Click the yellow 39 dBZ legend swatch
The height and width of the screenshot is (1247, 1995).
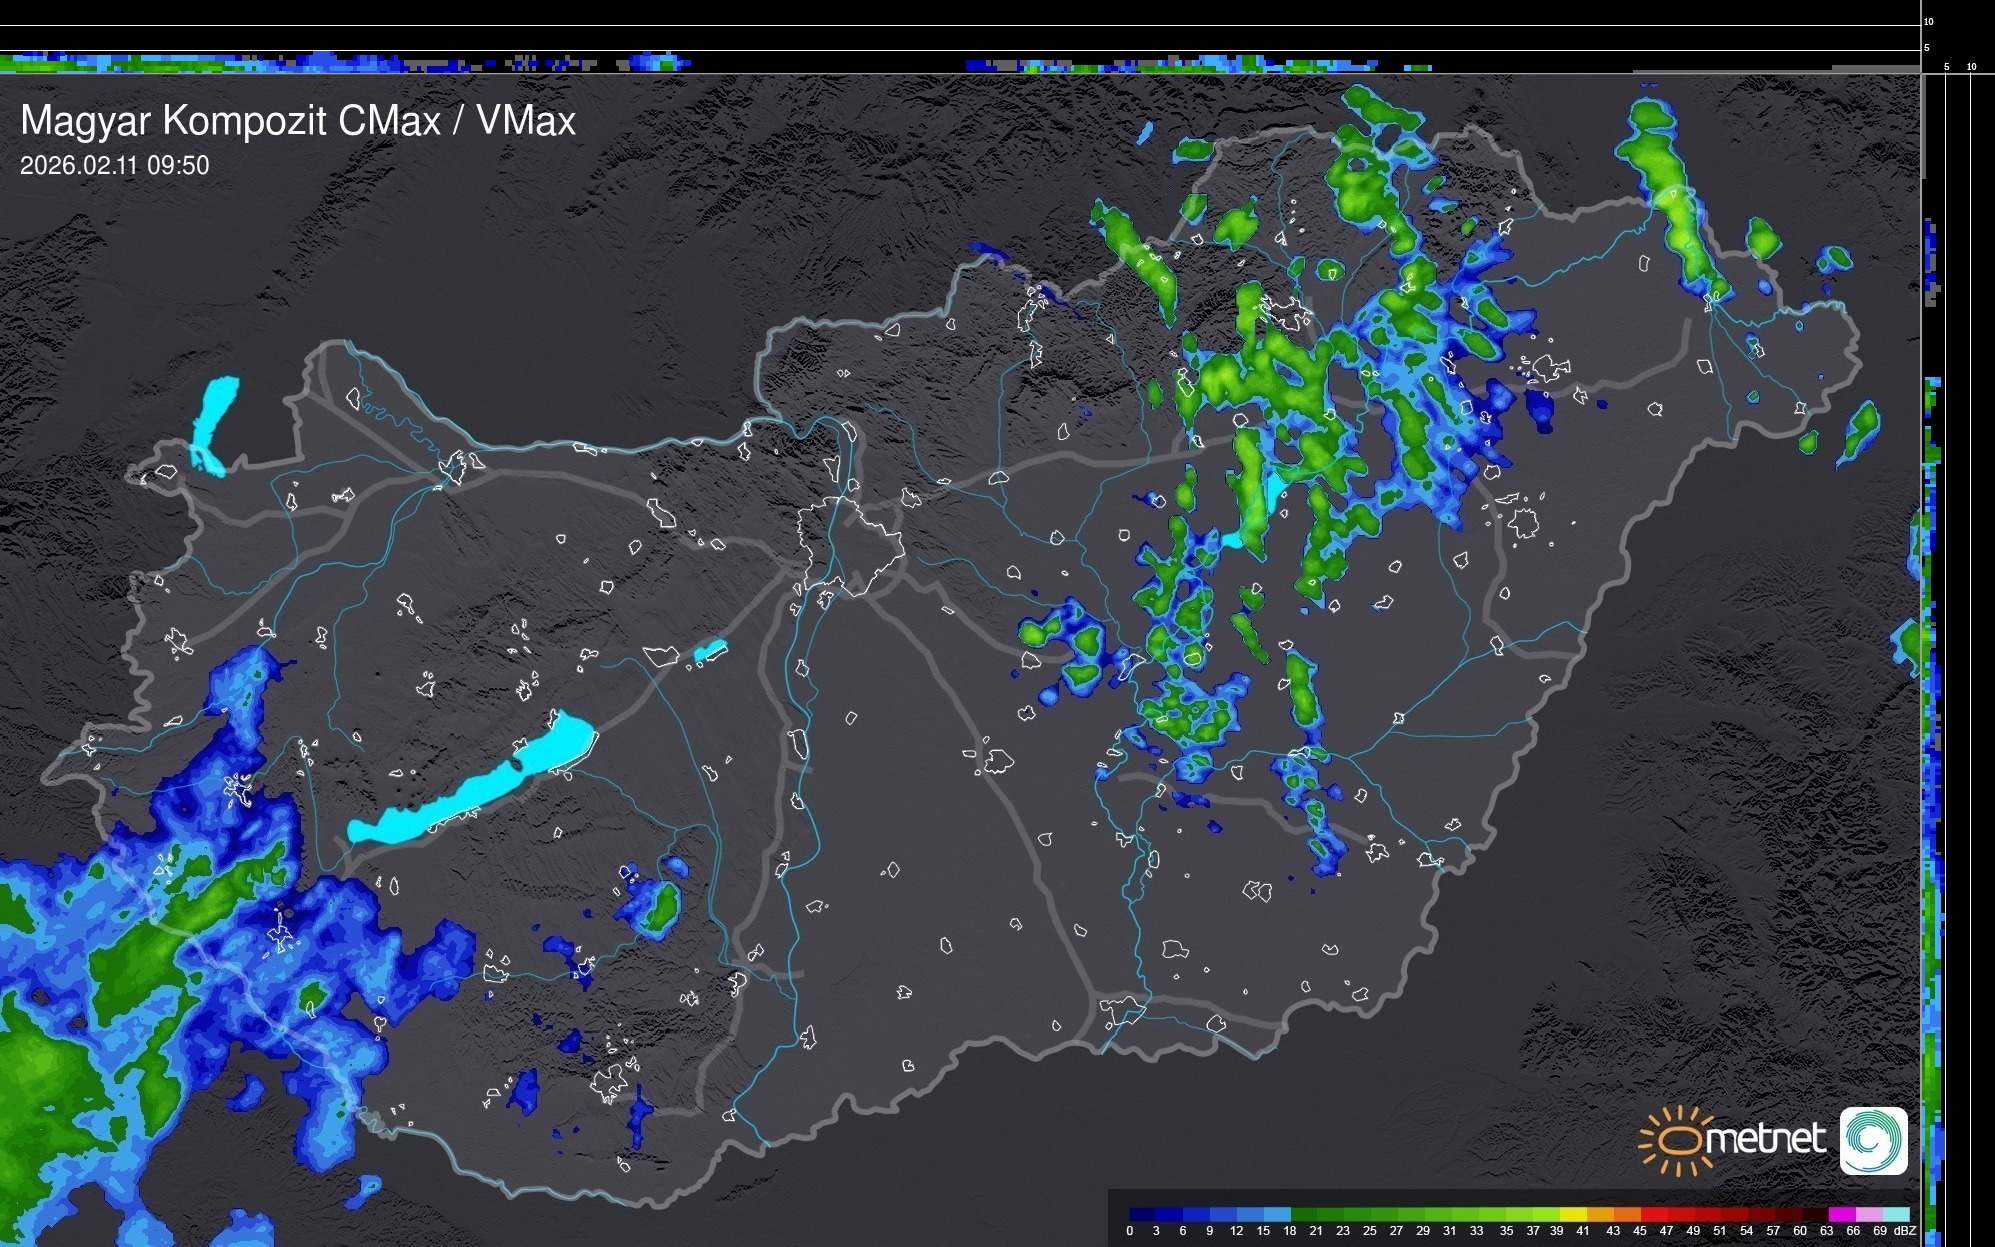tap(1572, 1214)
